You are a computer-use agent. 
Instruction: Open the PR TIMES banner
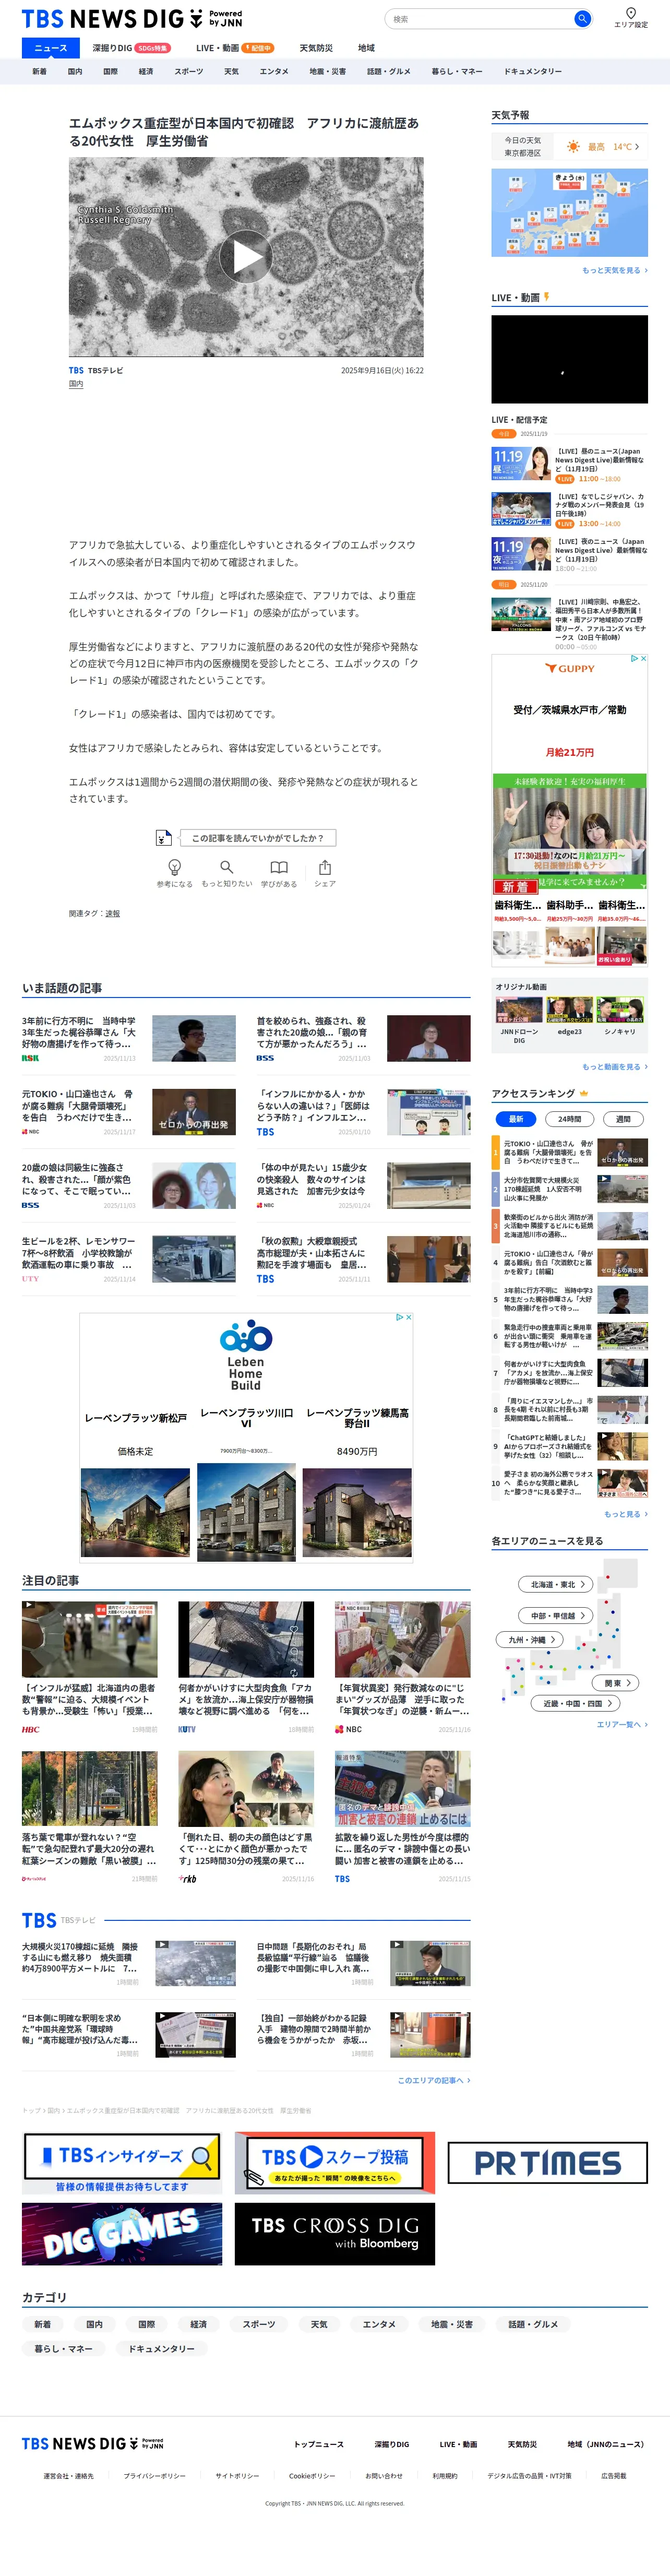(x=547, y=2162)
